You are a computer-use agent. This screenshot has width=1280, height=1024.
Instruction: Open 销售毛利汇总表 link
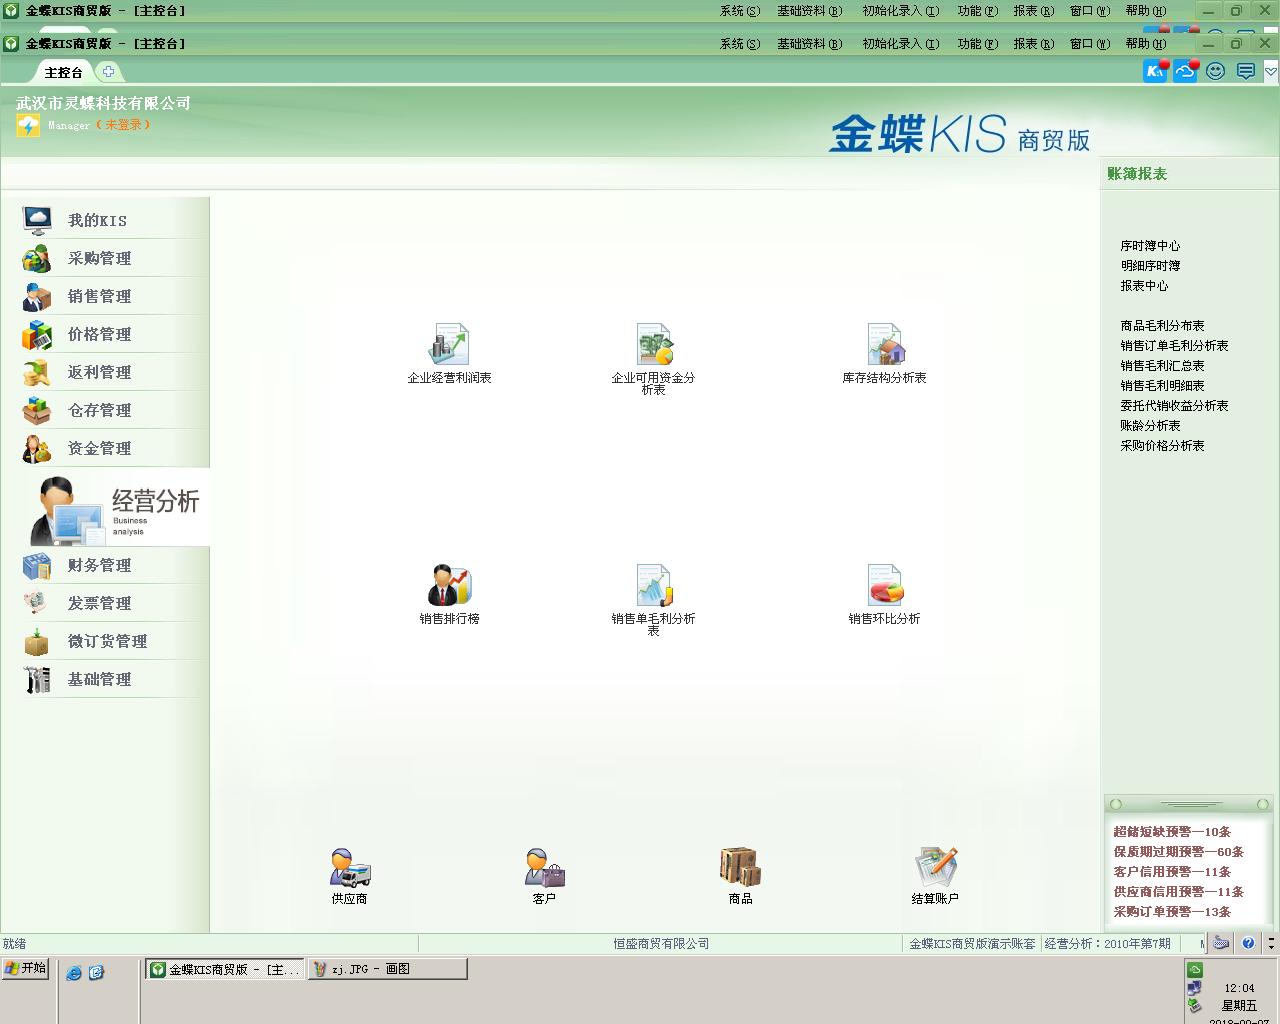click(1162, 365)
